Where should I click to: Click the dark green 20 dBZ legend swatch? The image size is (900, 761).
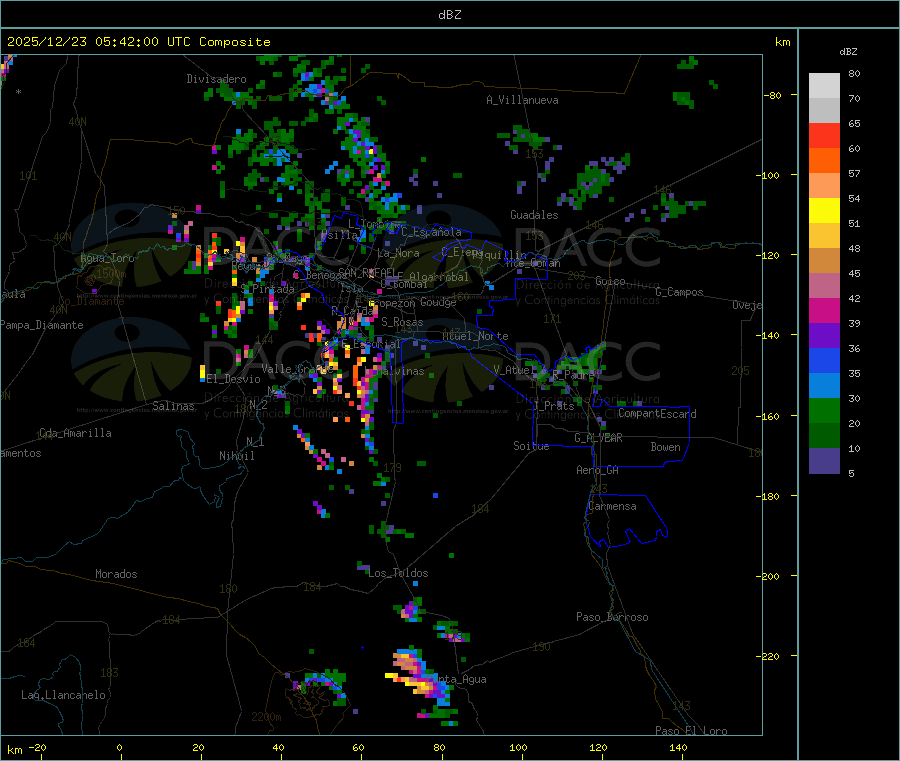[x=824, y=436]
